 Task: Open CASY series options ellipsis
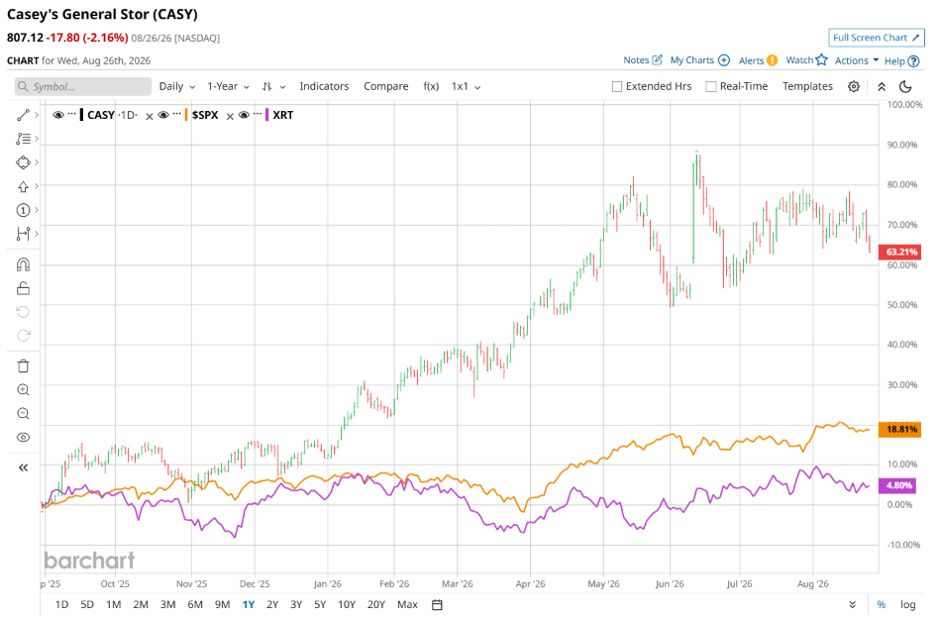(72, 114)
